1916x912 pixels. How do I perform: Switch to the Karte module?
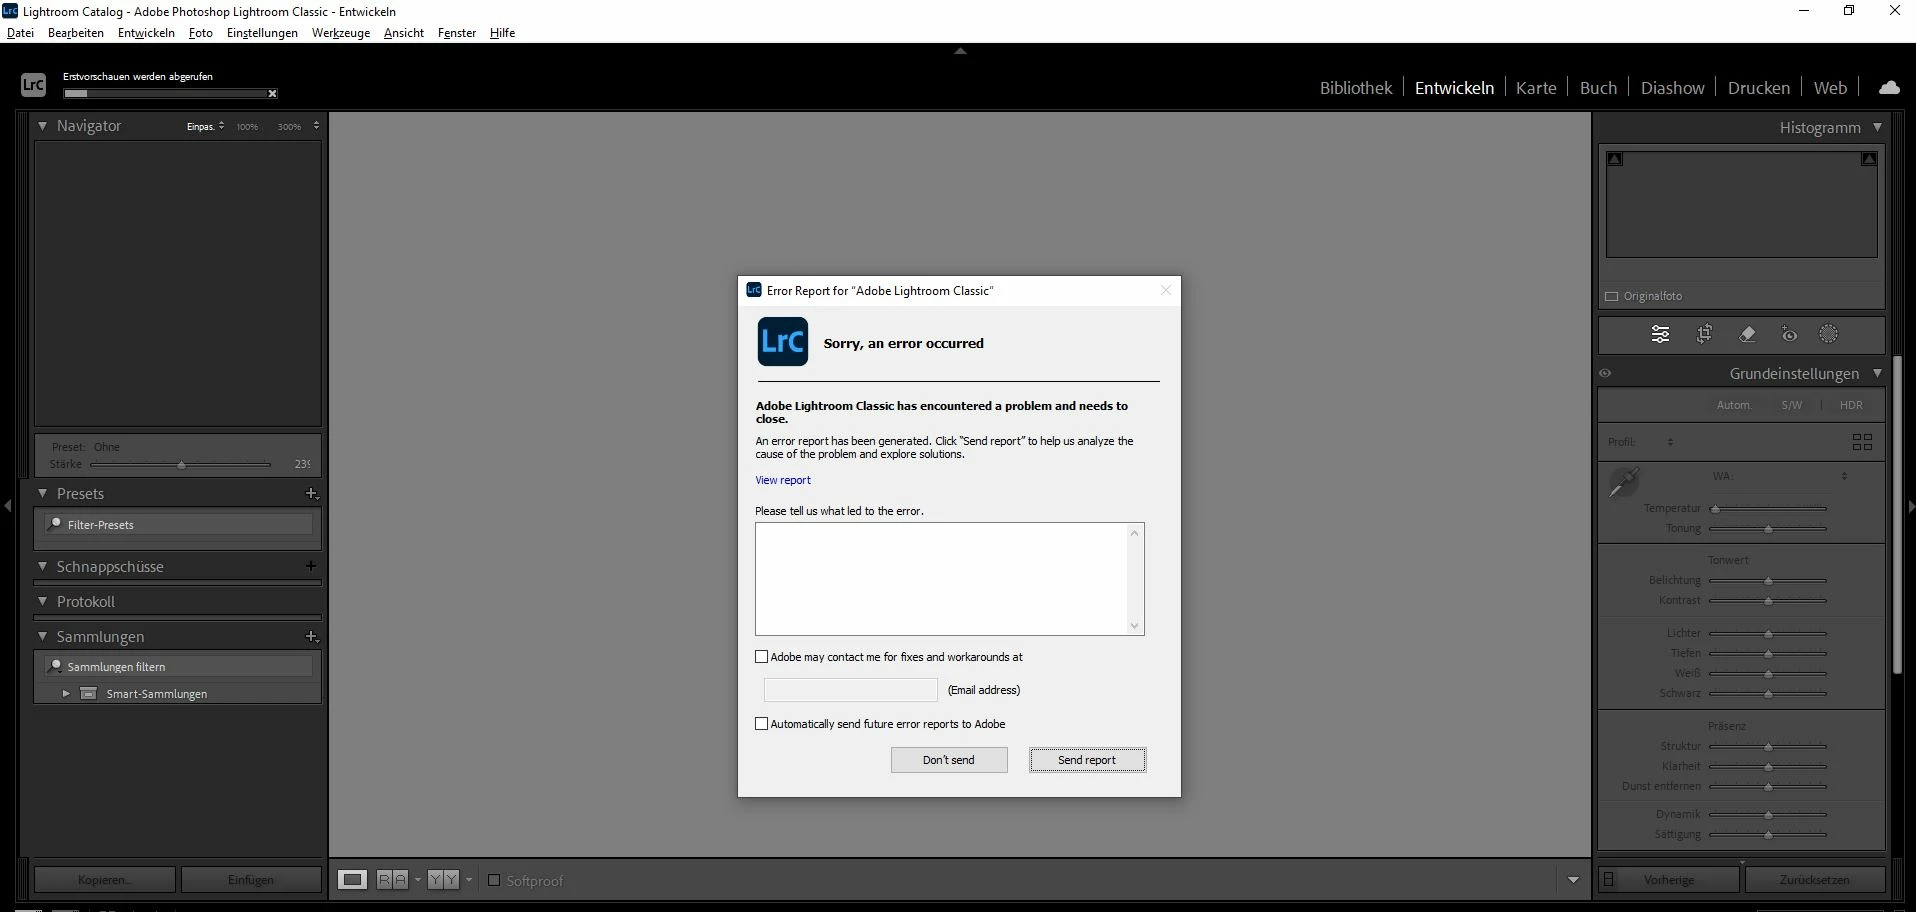click(x=1535, y=88)
